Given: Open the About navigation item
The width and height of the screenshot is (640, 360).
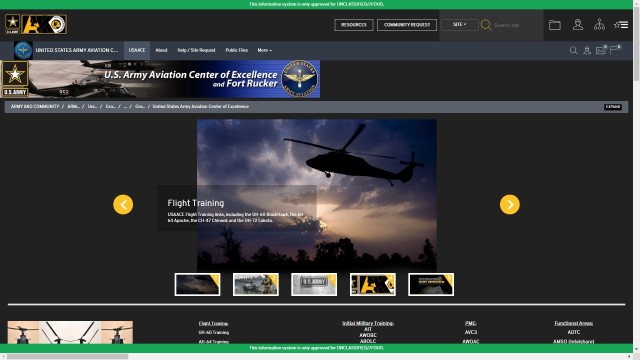Looking at the screenshot, I should click(x=161, y=50).
